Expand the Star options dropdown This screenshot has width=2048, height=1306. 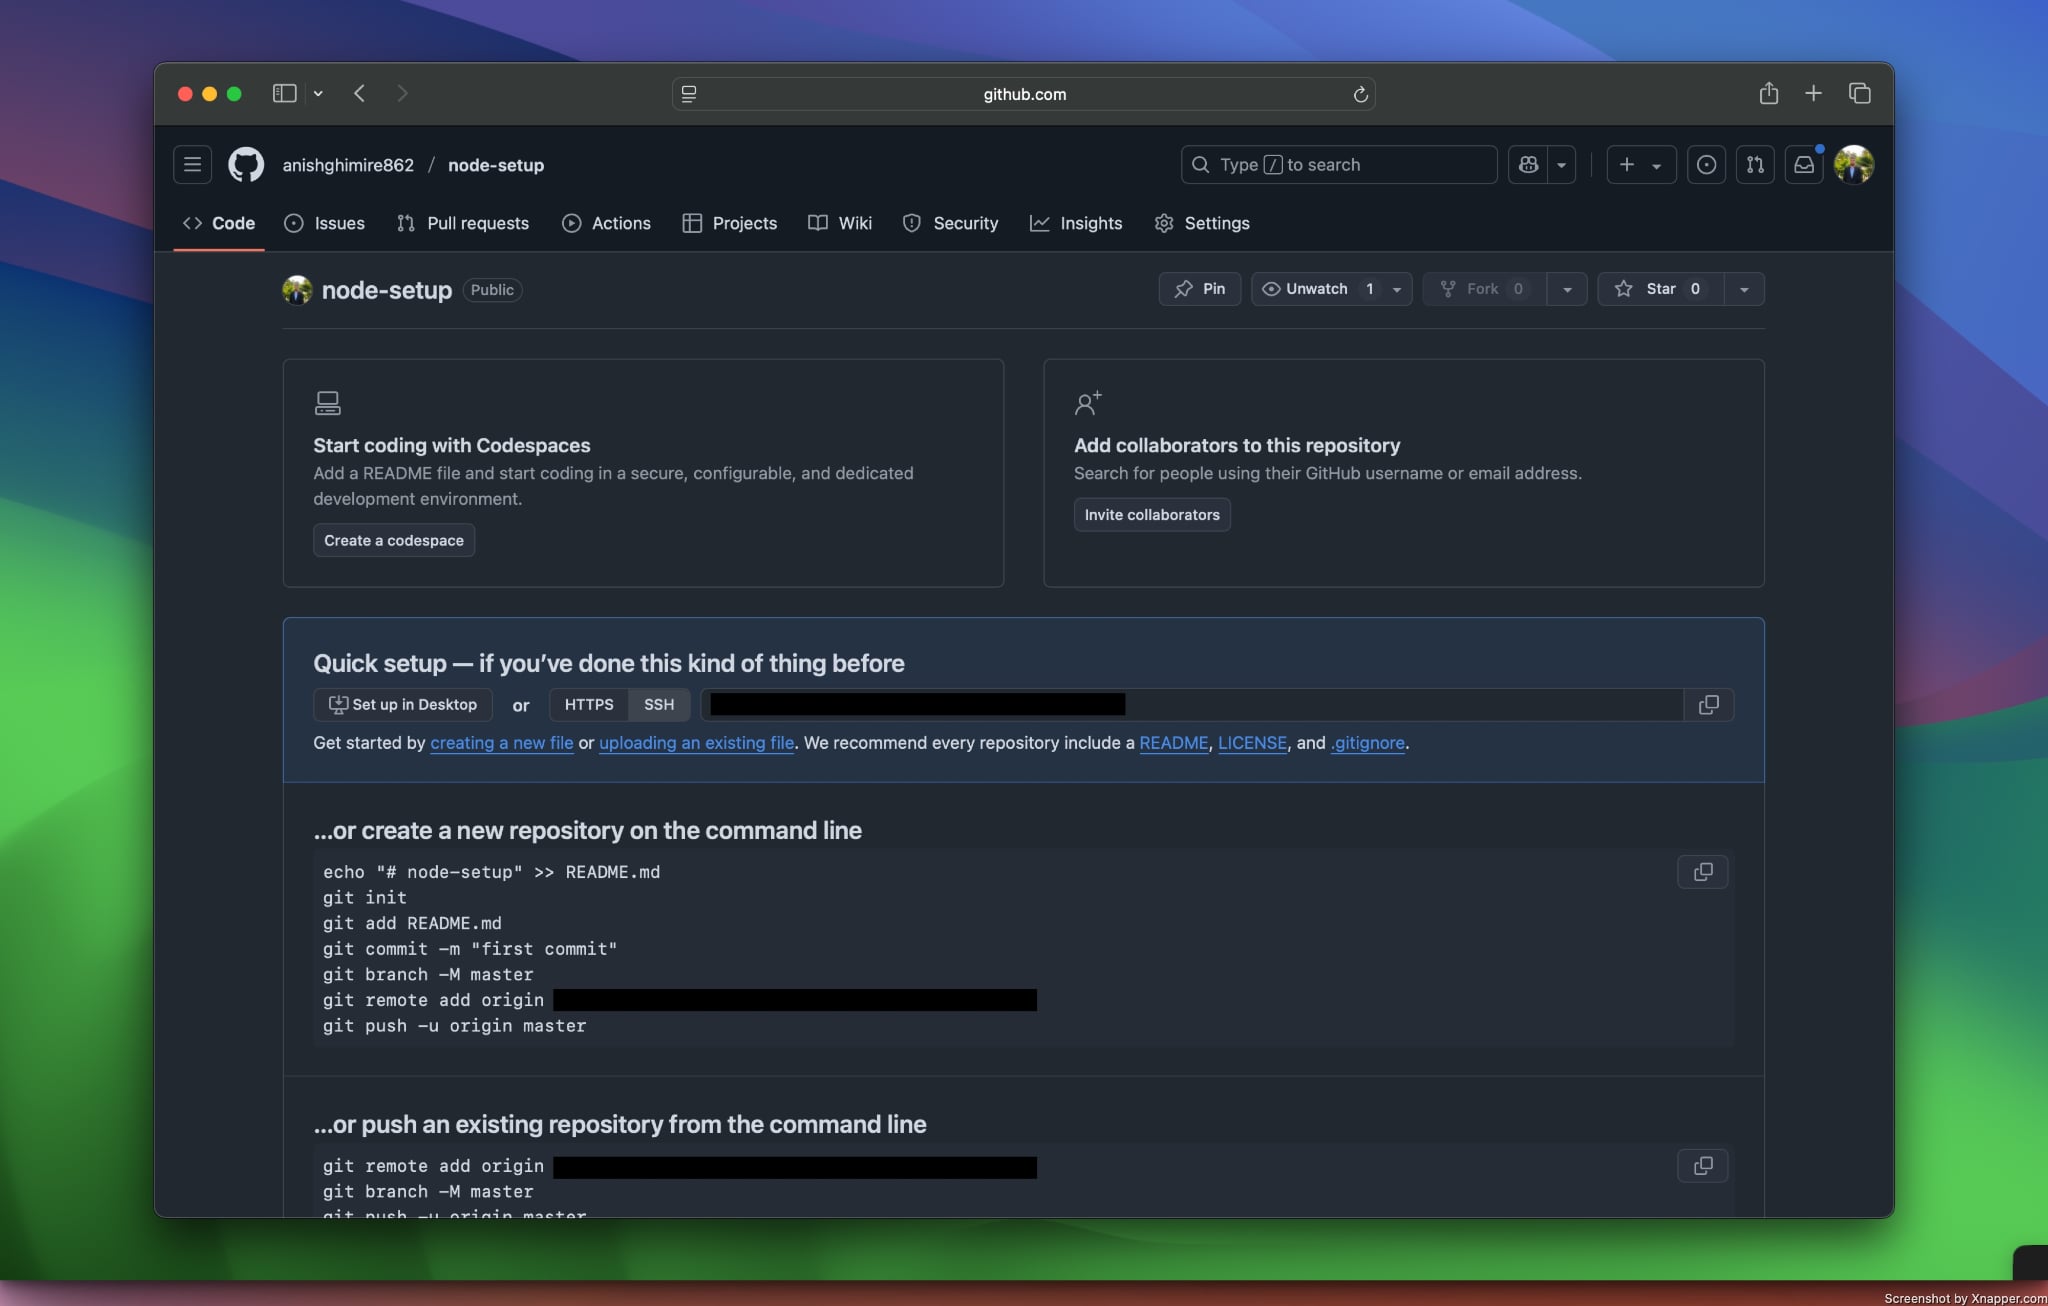1744,289
